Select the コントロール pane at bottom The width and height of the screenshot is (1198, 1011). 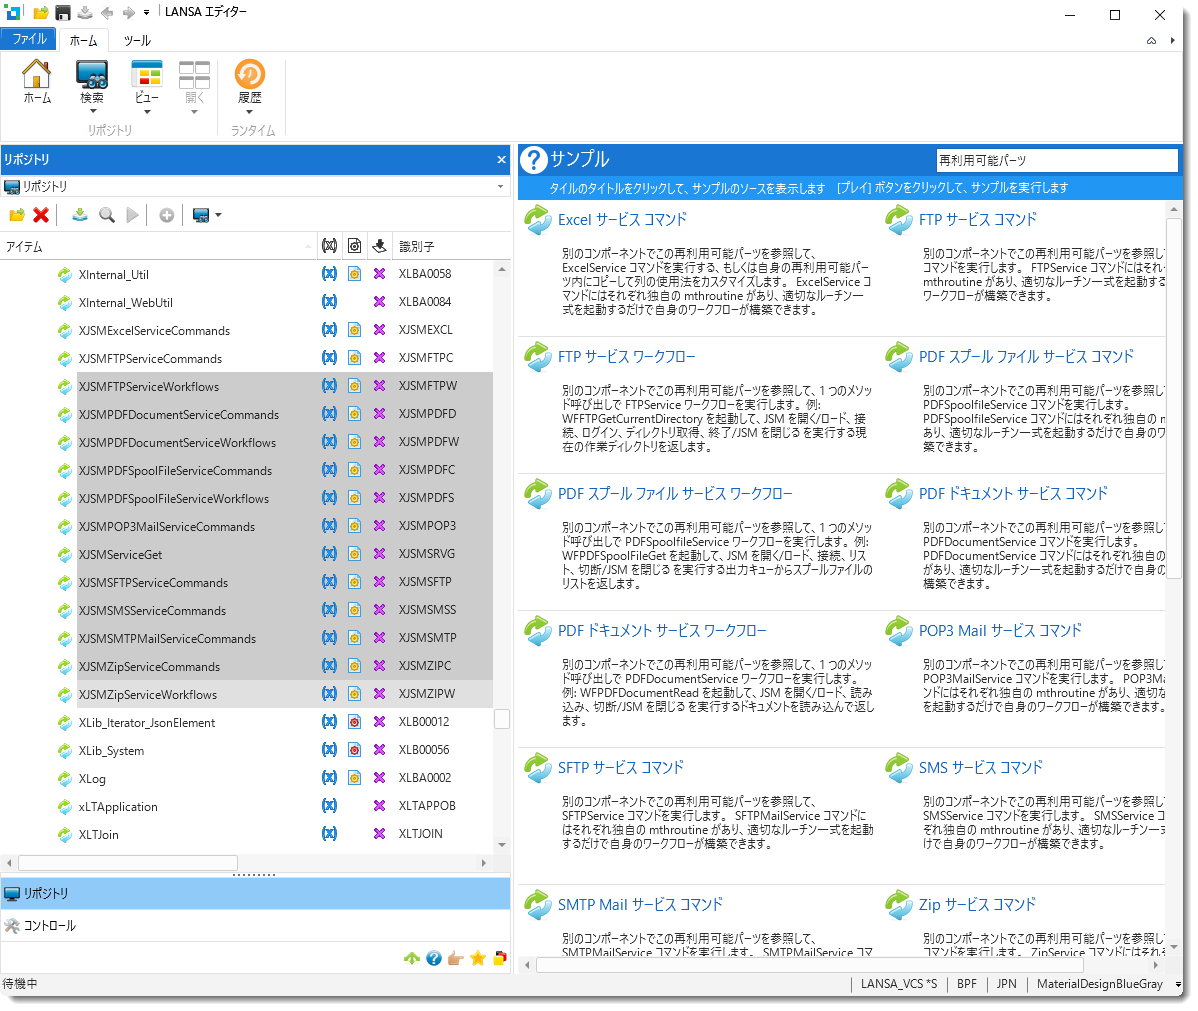[x=255, y=925]
